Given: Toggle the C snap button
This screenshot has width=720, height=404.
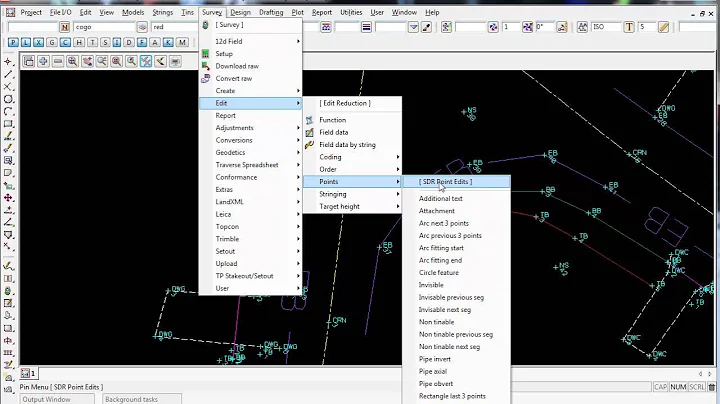Looking at the screenshot, I should pos(65,42).
